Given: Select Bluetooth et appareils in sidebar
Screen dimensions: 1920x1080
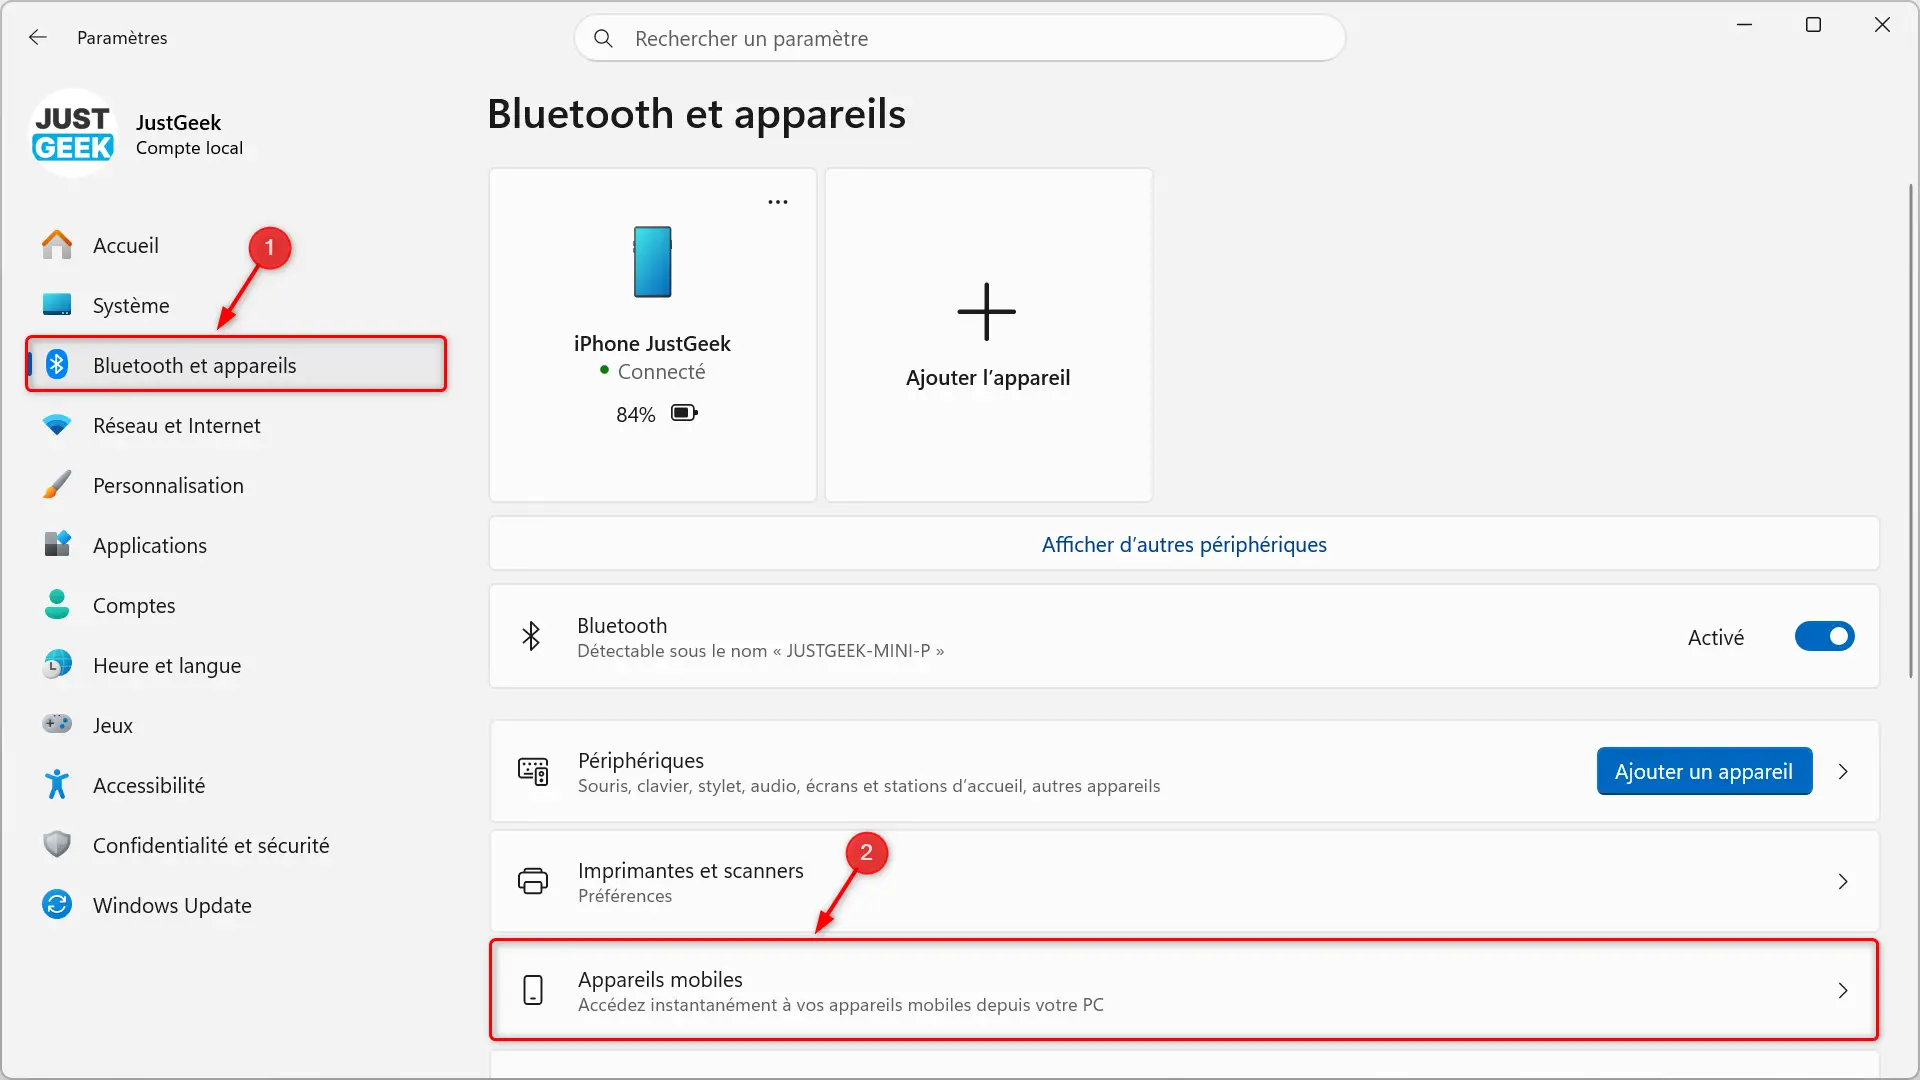Looking at the screenshot, I should [236, 366].
